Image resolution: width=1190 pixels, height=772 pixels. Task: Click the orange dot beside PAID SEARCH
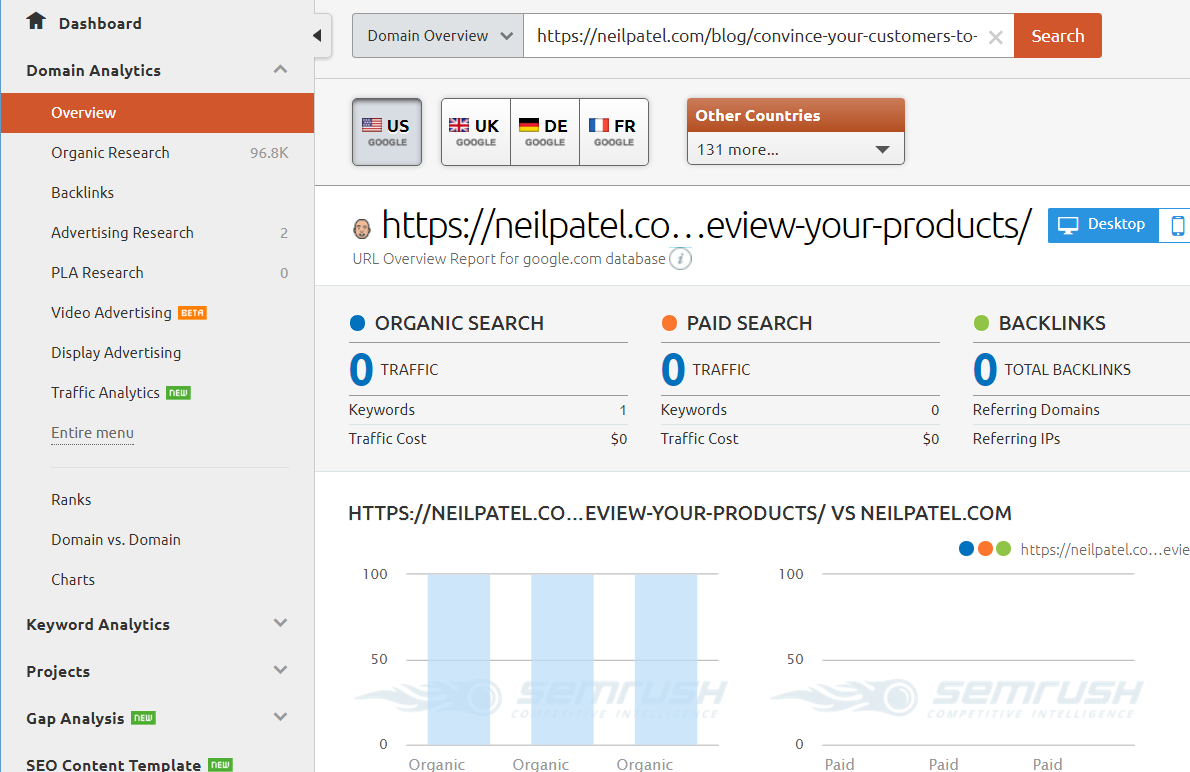tap(669, 323)
